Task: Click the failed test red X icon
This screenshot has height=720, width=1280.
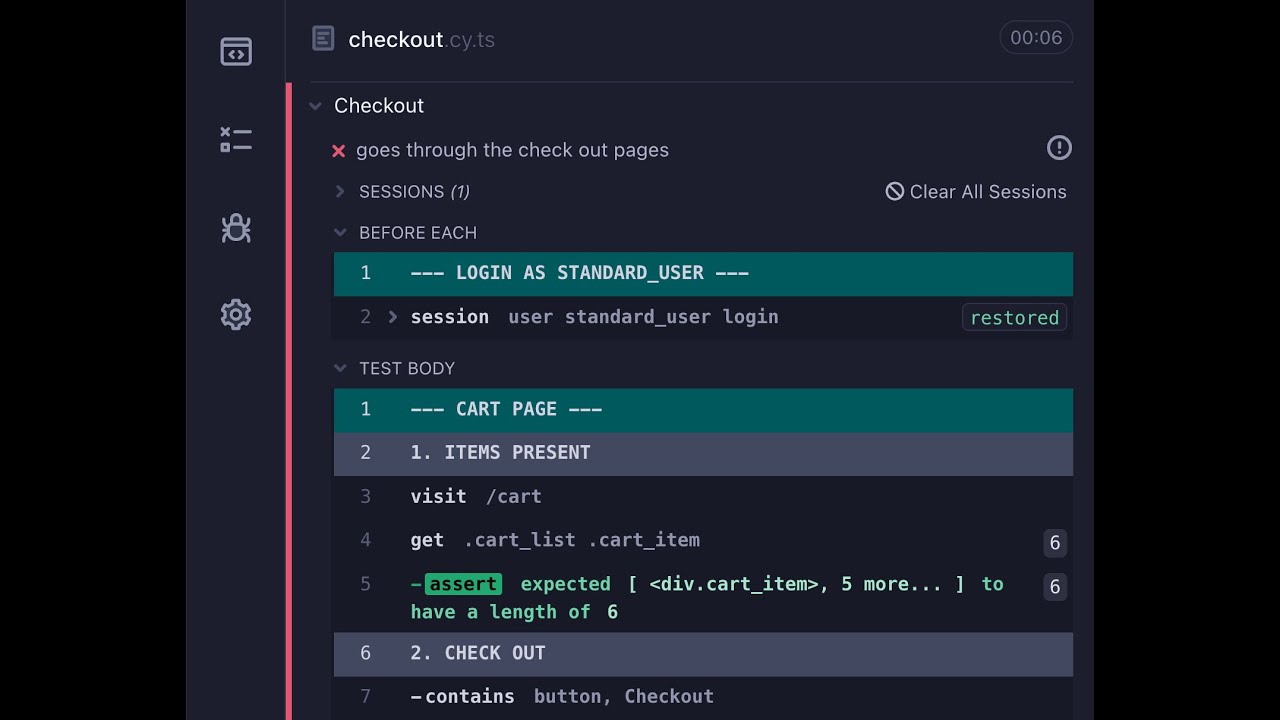Action: click(338, 151)
